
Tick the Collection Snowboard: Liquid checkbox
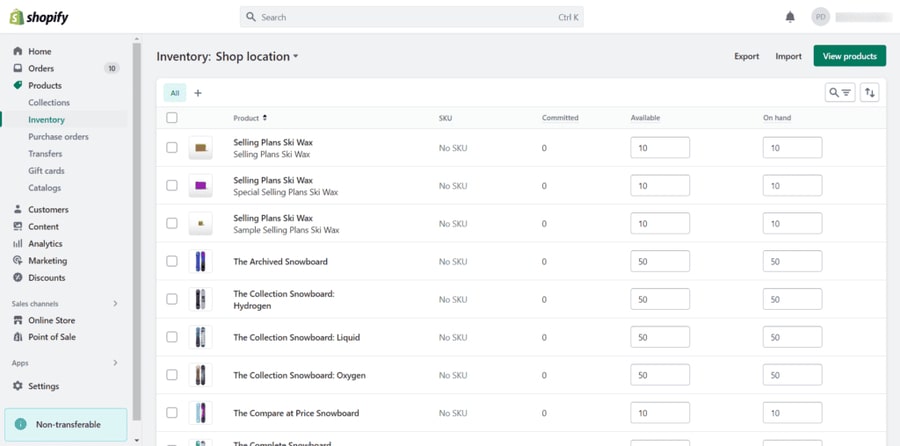coord(172,337)
